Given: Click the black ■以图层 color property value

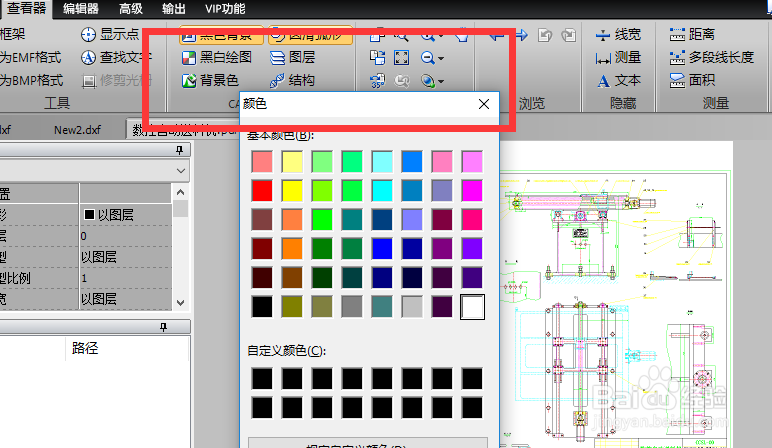Looking at the screenshot, I should [126, 215].
